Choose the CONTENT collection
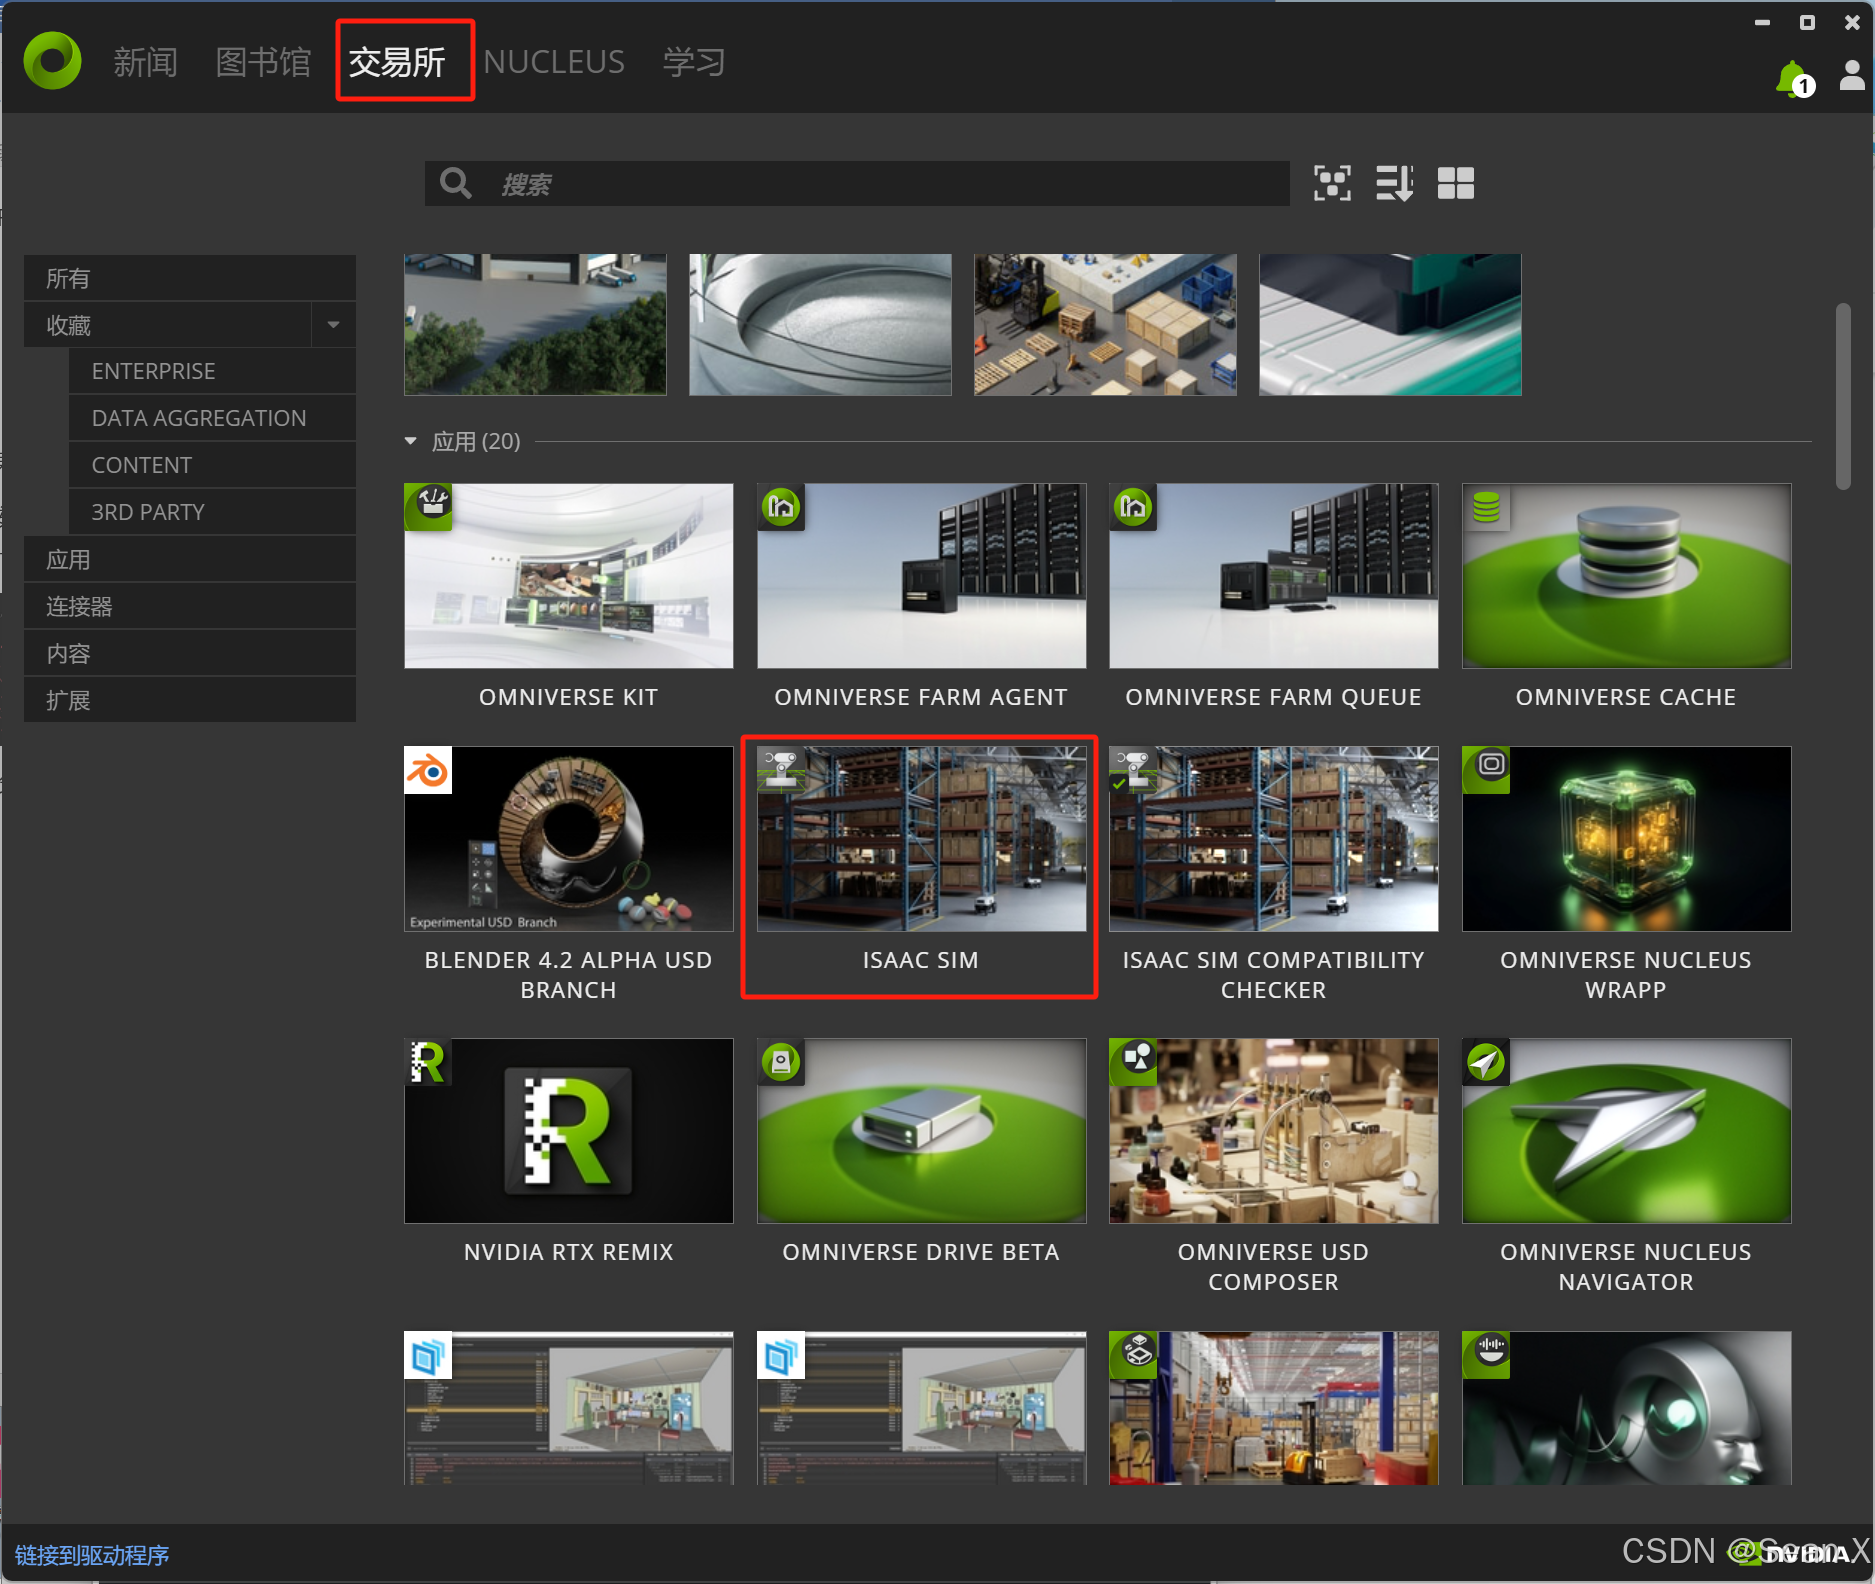Screen dimensions: 1875x1584 click(x=212, y=465)
